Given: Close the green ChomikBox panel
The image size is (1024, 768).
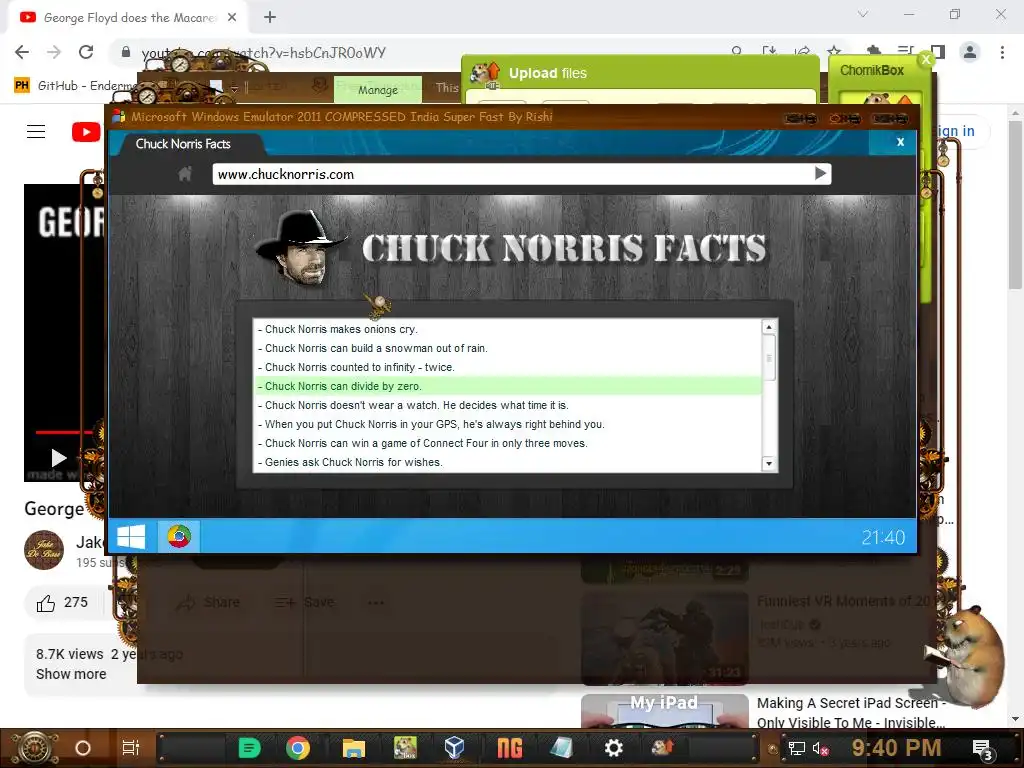Looking at the screenshot, I should point(925,59).
